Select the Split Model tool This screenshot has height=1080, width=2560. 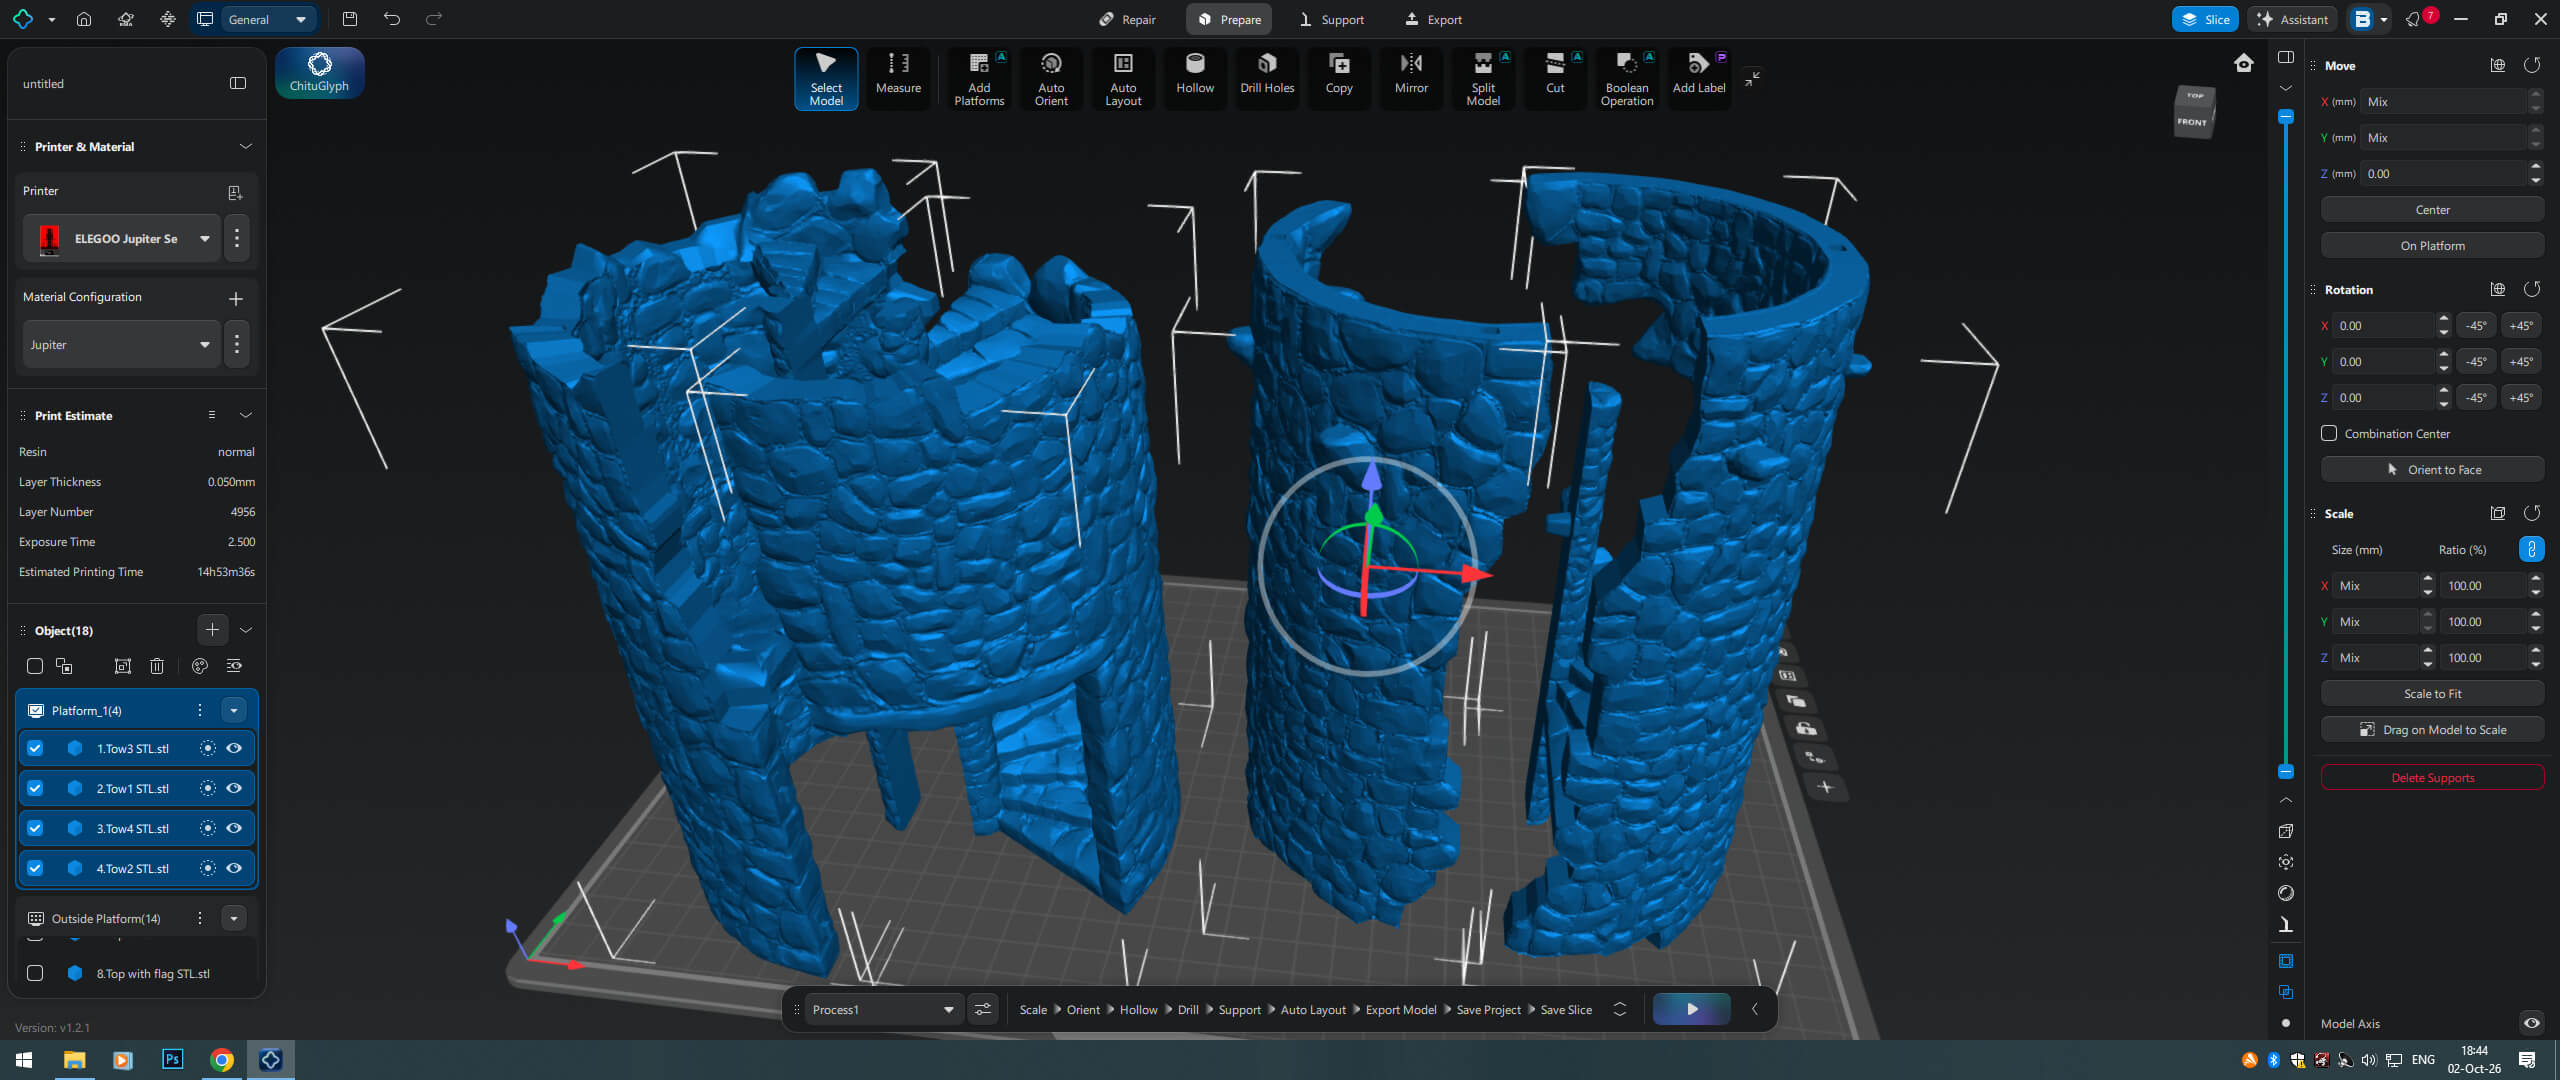pyautogui.click(x=1483, y=77)
